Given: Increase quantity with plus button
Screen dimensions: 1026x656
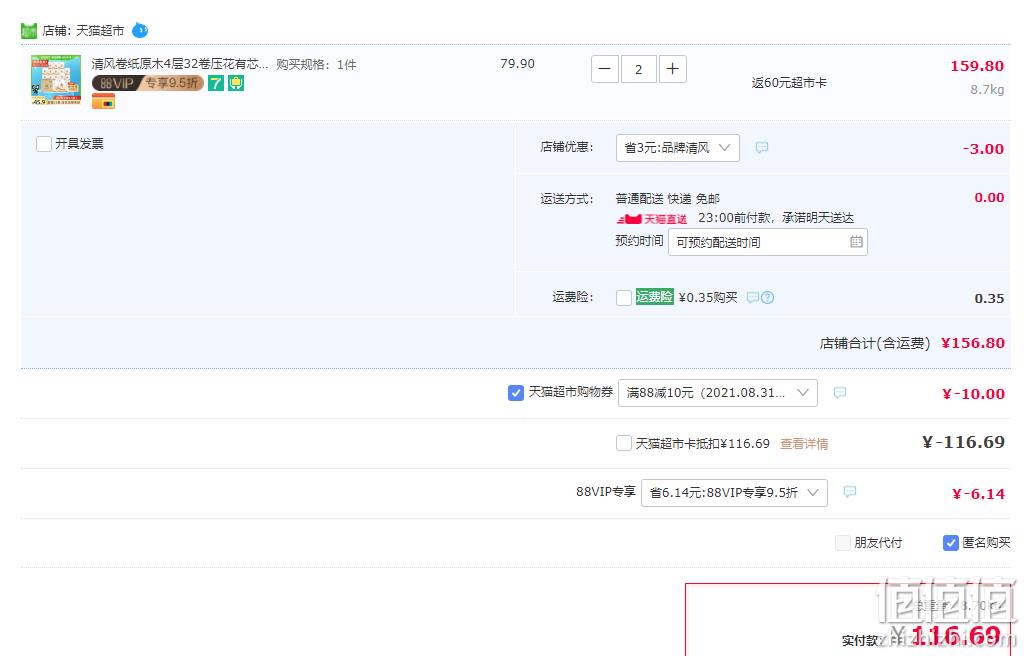Looking at the screenshot, I should pyautogui.click(x=673, y=69).
